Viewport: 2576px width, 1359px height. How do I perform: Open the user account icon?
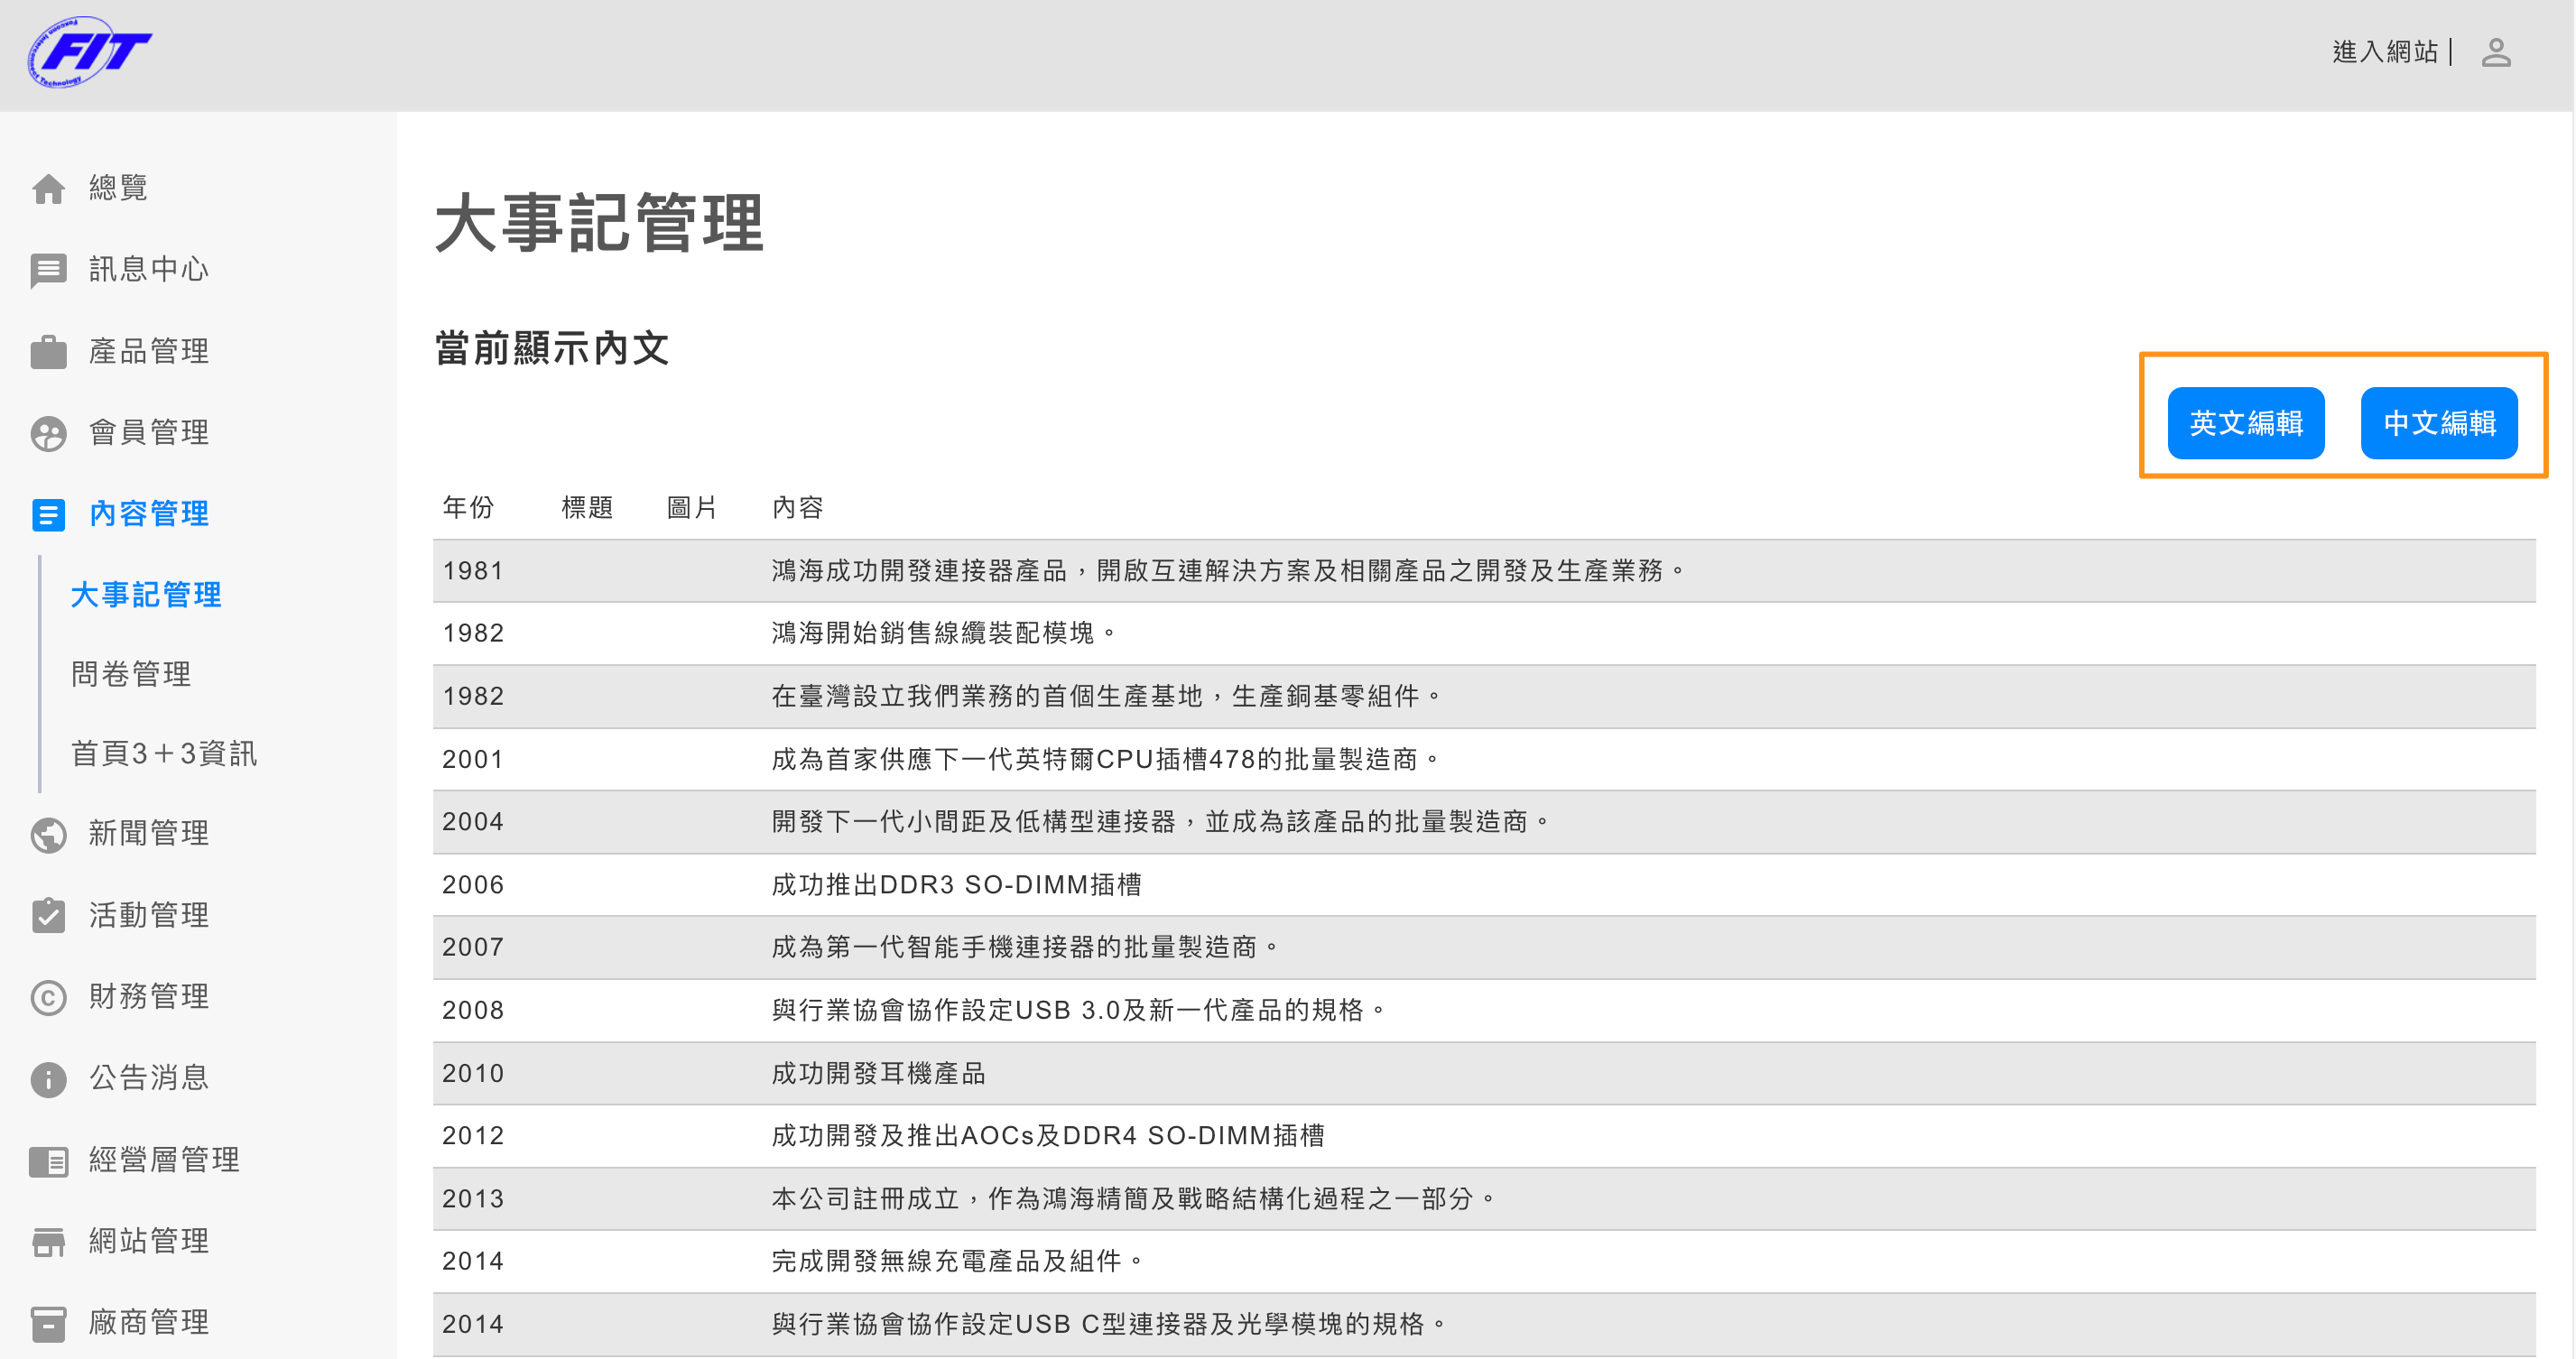click(x=2495, y=52)
